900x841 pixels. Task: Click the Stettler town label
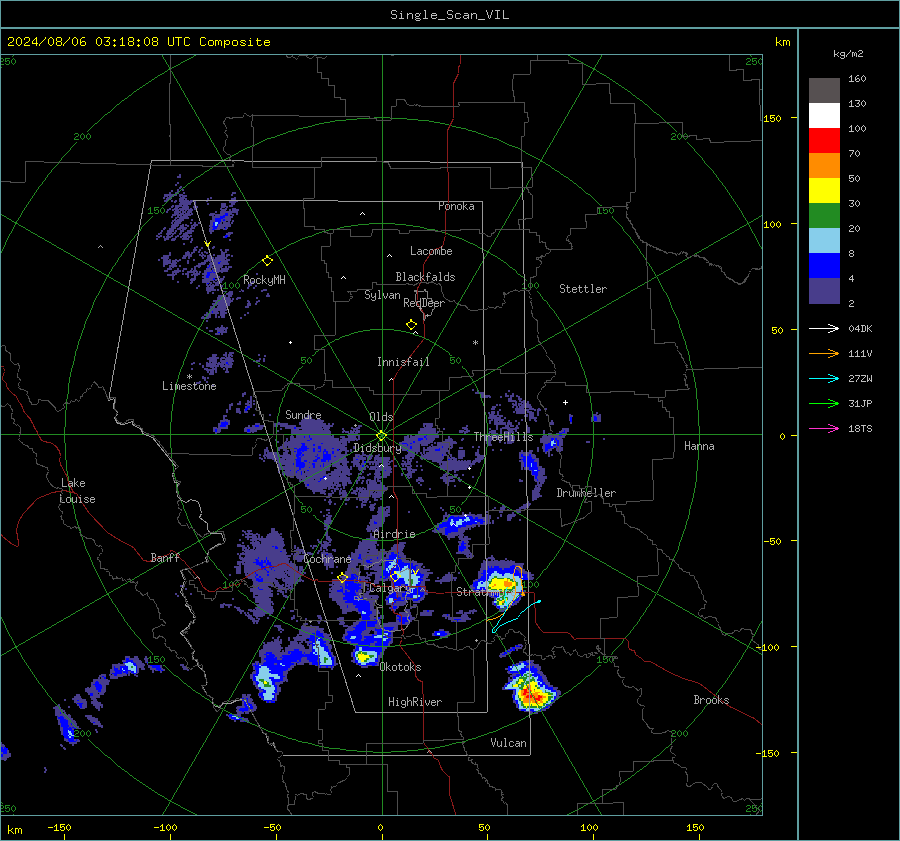(583, 289)
